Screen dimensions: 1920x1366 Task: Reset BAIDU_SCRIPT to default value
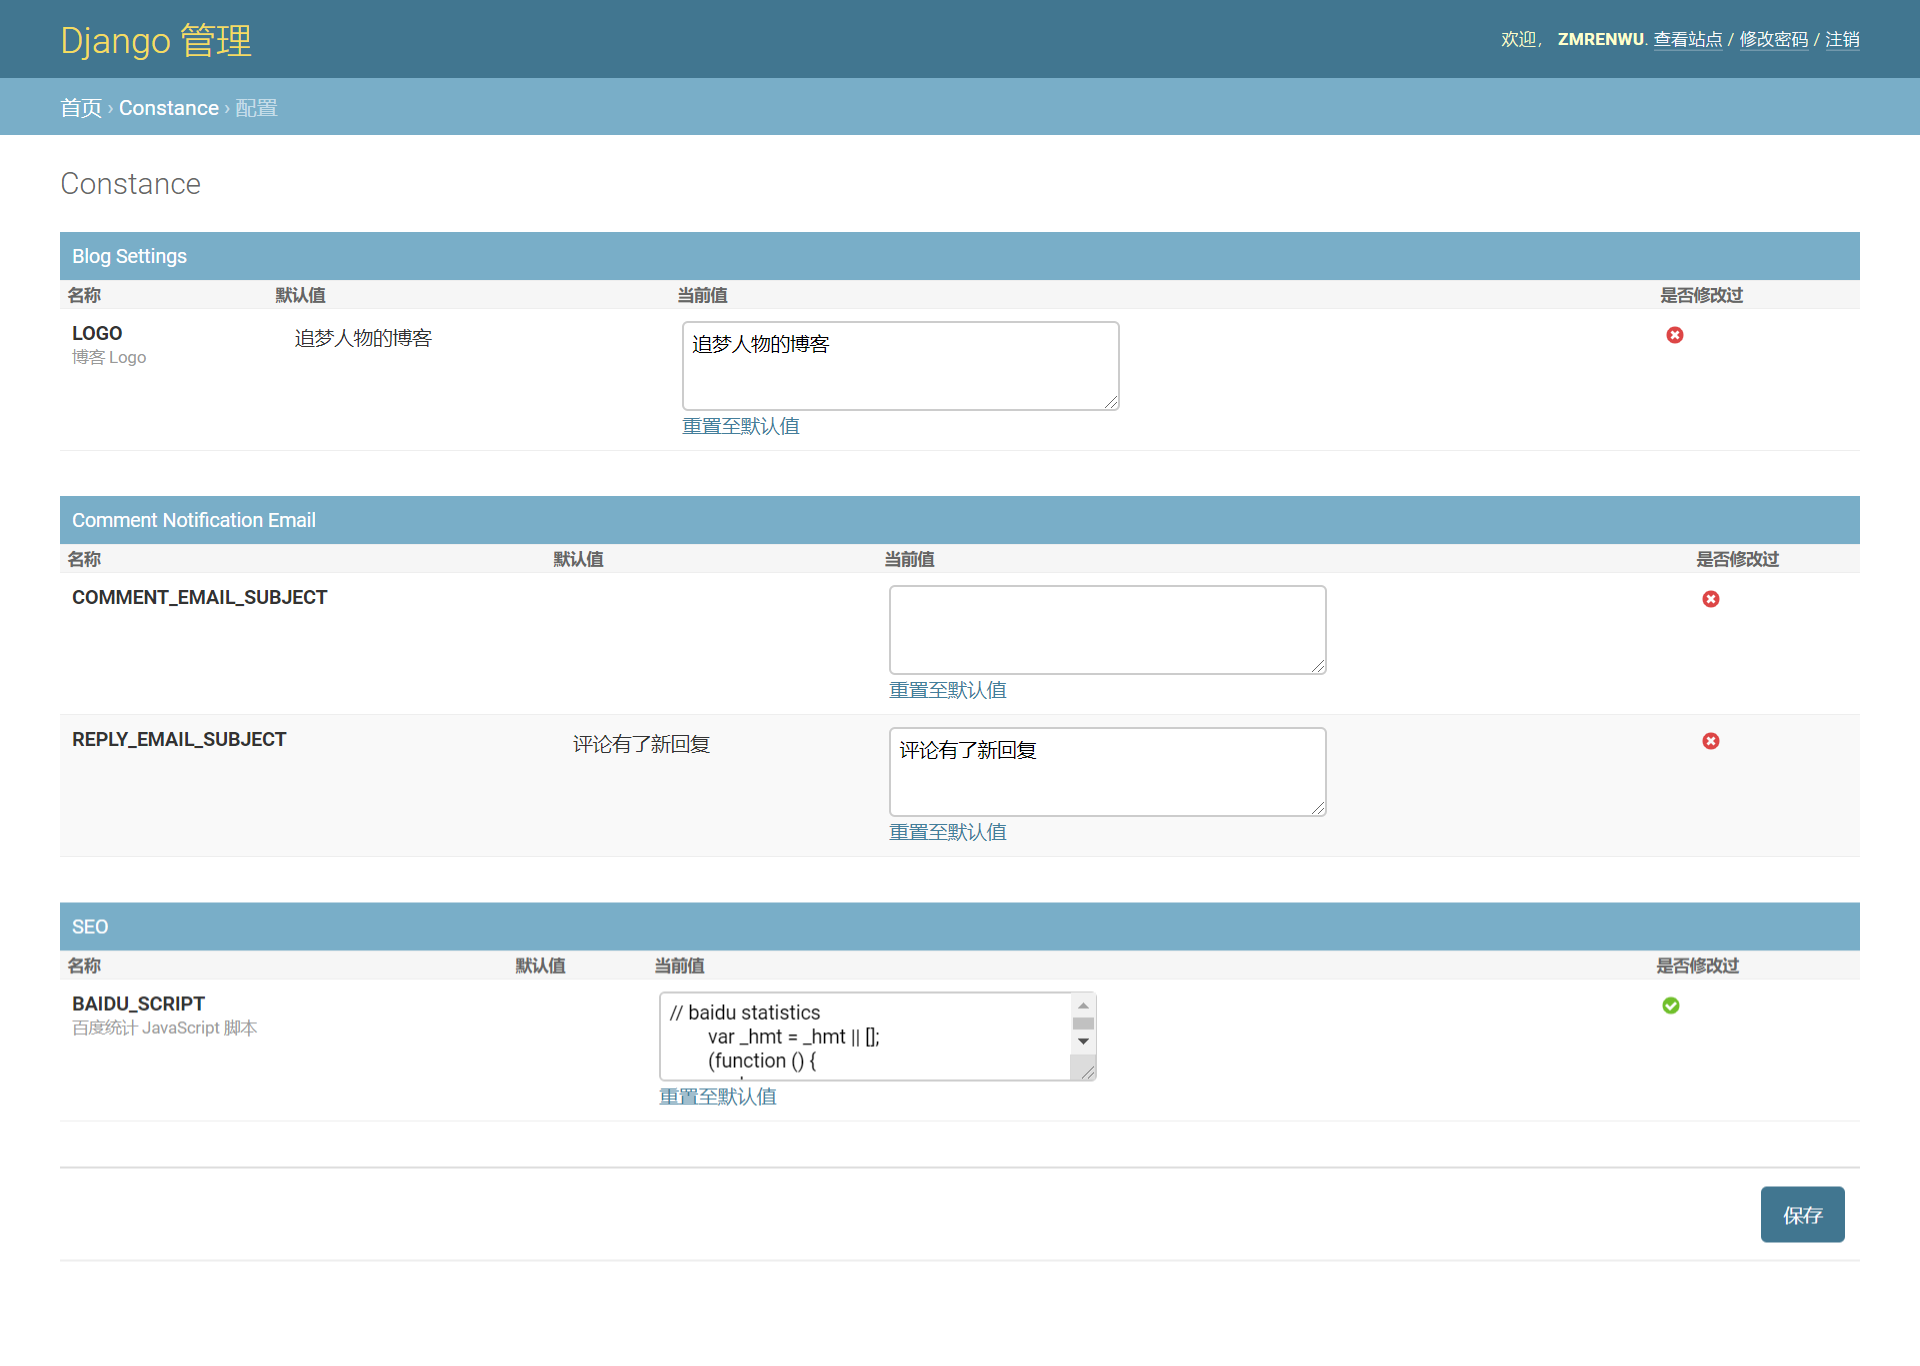tap(718, 1096)
